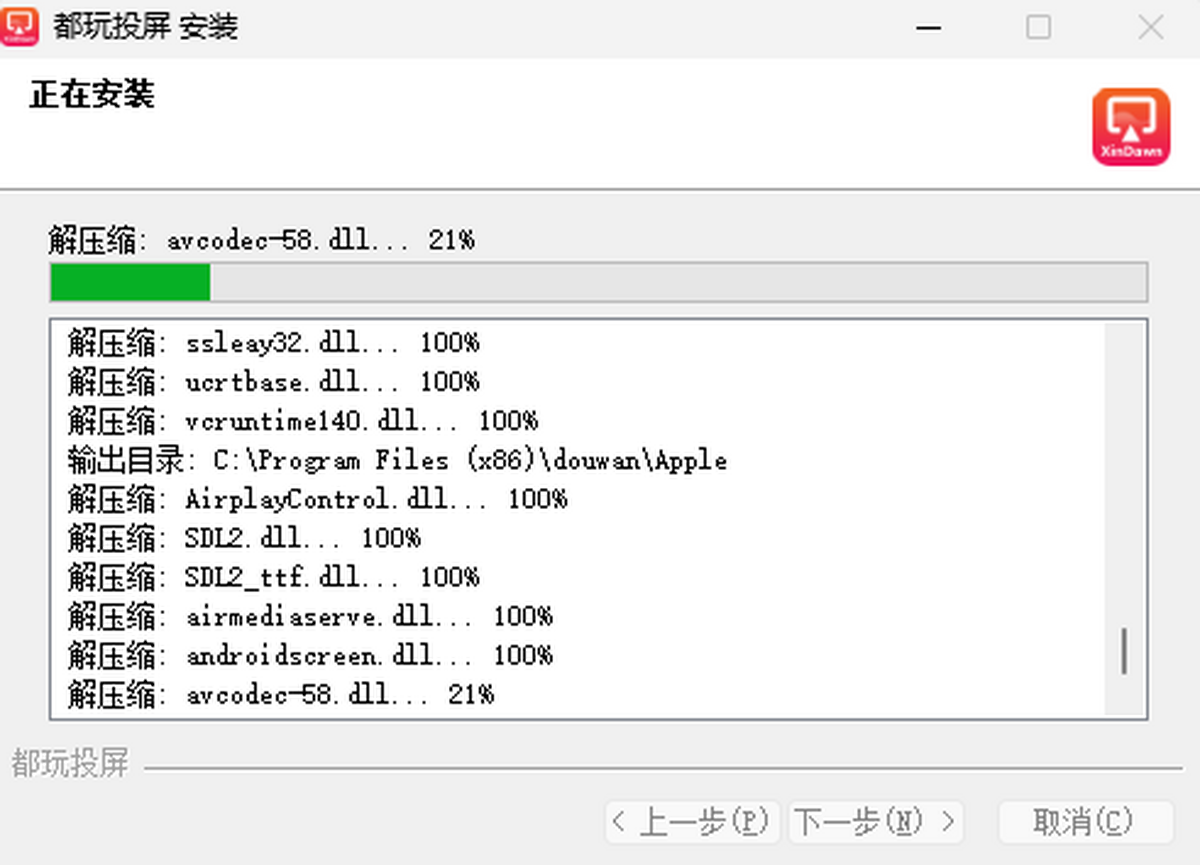Viewport: 1200px width, 865px height.
Task: Select the ssleay32.dll log line
Action: pyautogui.click(x=273, y=343)
